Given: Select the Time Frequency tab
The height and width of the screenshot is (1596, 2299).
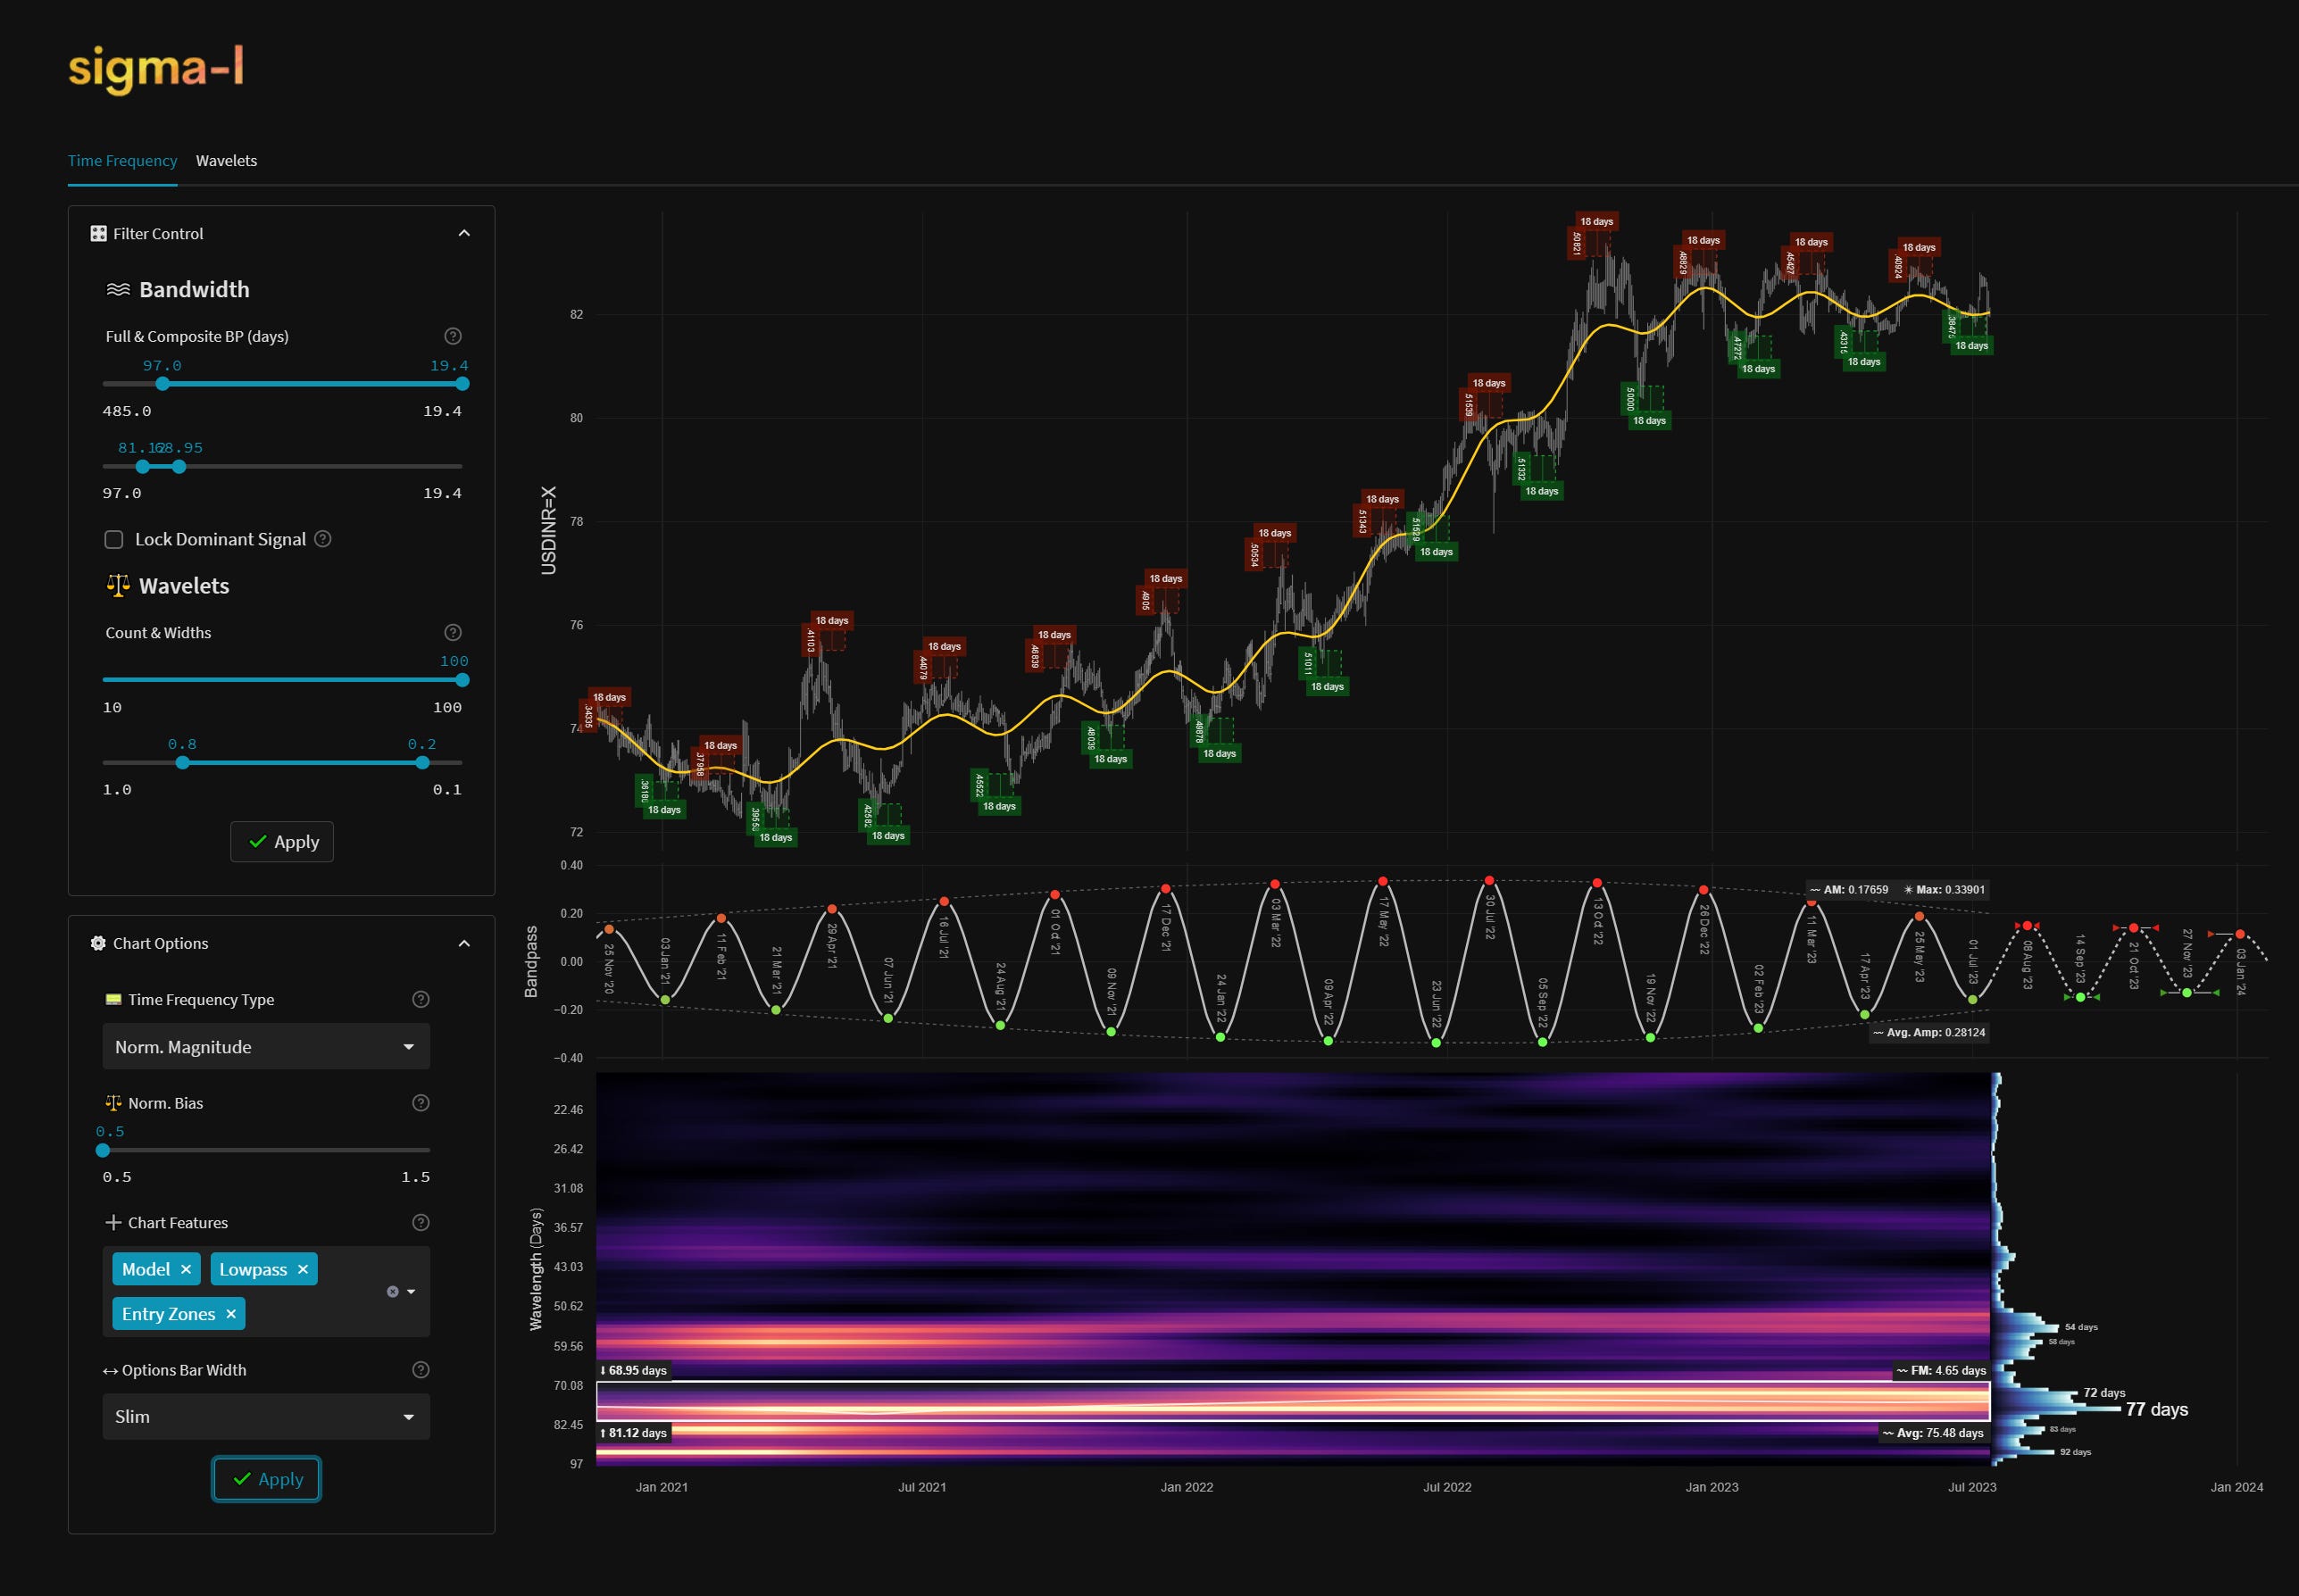Looking at the screenshot, I should [x=122, y=161].
